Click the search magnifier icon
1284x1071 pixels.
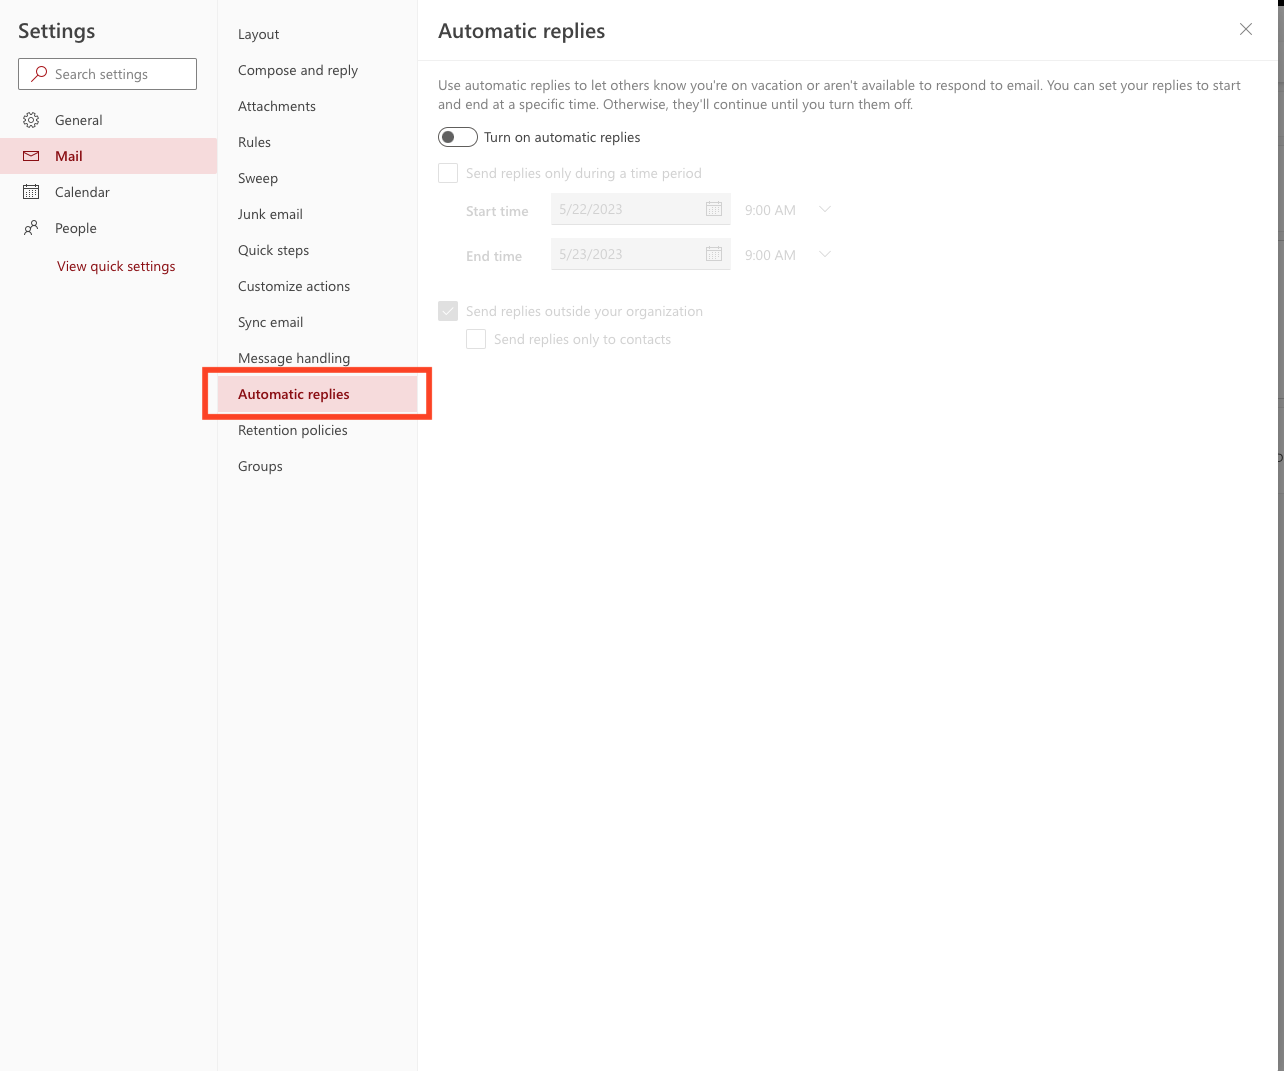tap(39, 74)
